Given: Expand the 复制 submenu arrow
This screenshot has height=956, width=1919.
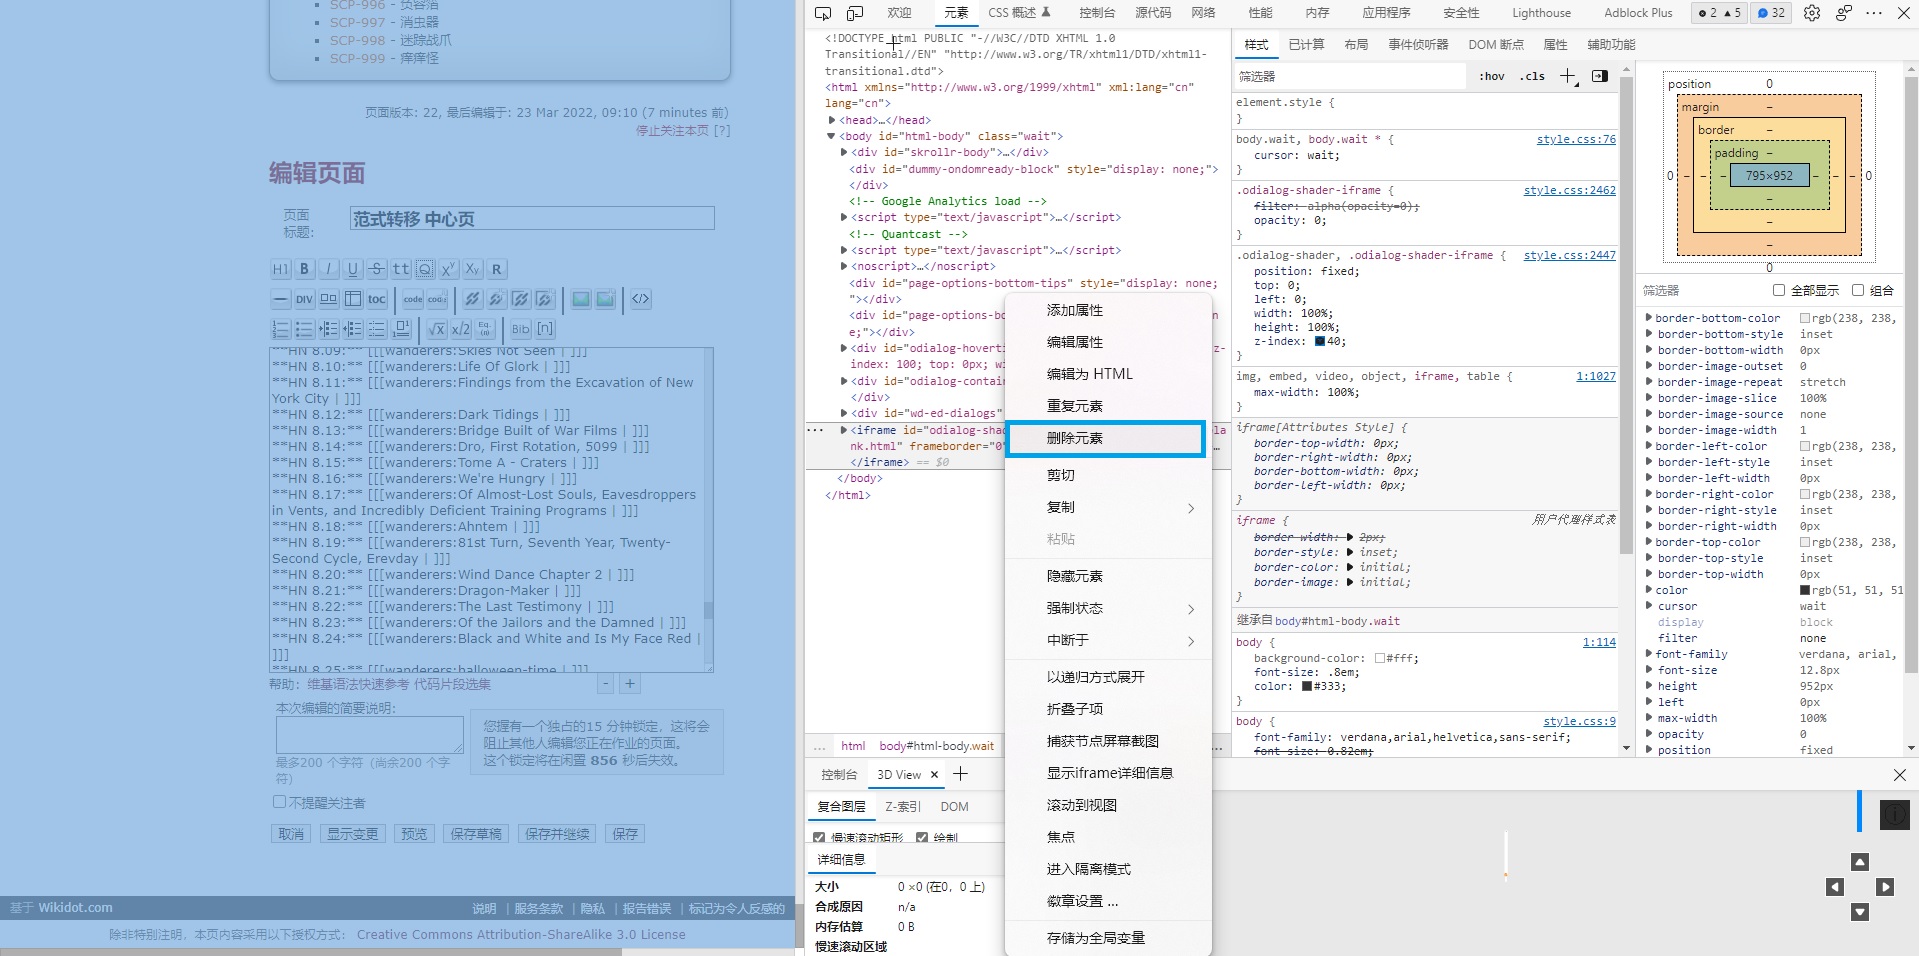Looking at the screenshot, I should pyautogui.click(x=1190, y=508).
